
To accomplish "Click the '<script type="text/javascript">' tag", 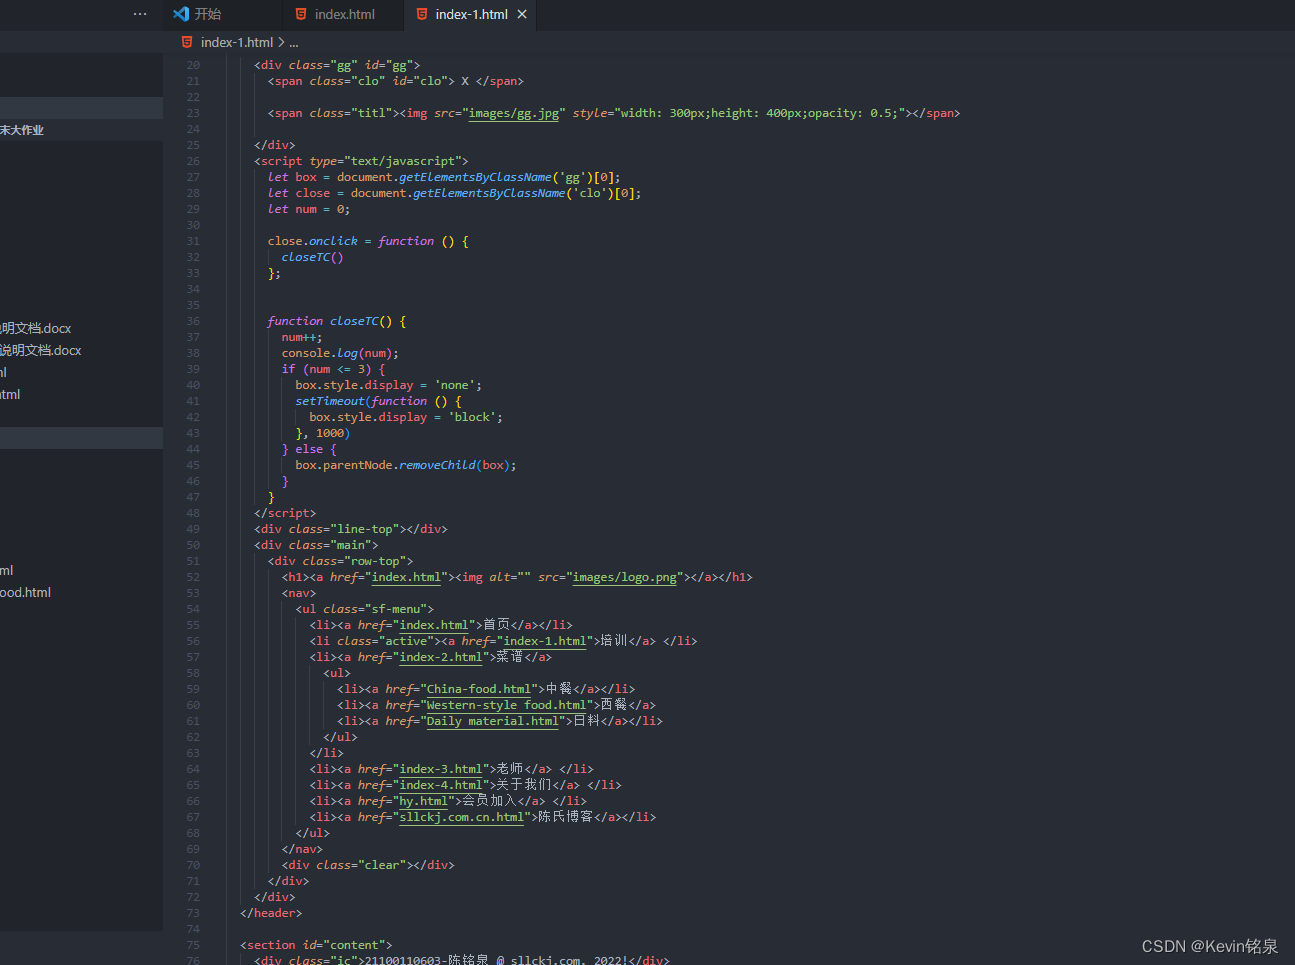I will coord(361,161).
